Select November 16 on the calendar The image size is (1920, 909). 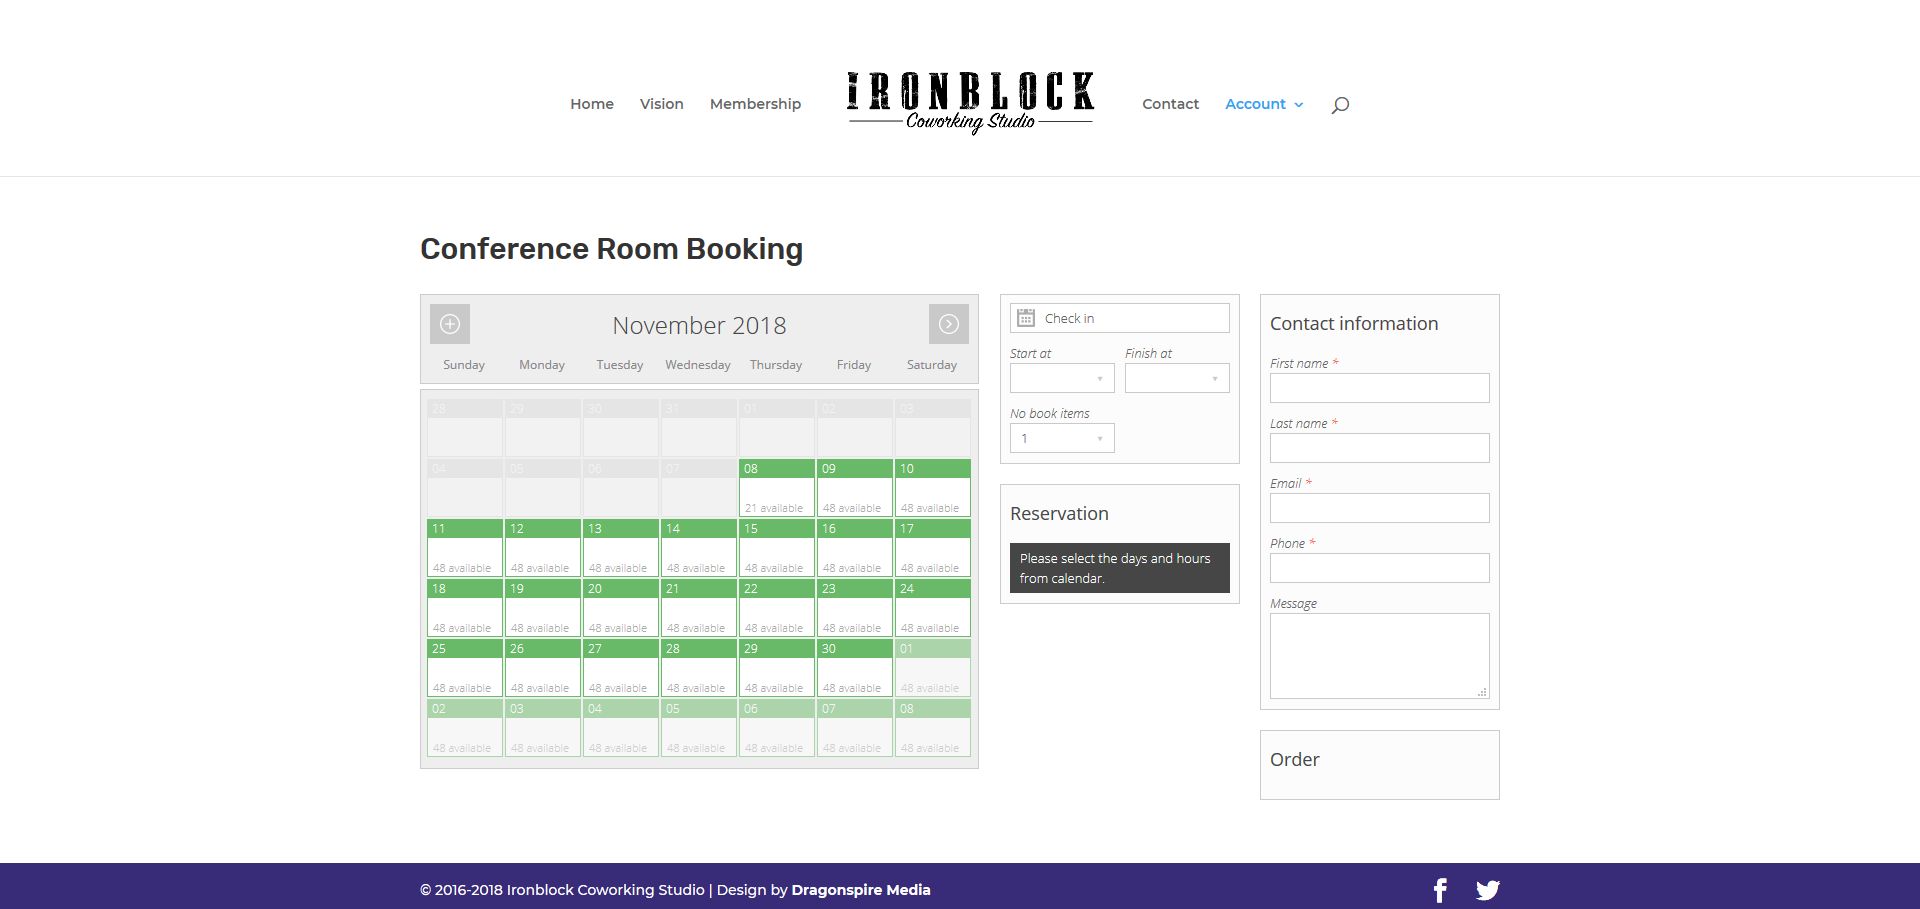click(855, 548)
